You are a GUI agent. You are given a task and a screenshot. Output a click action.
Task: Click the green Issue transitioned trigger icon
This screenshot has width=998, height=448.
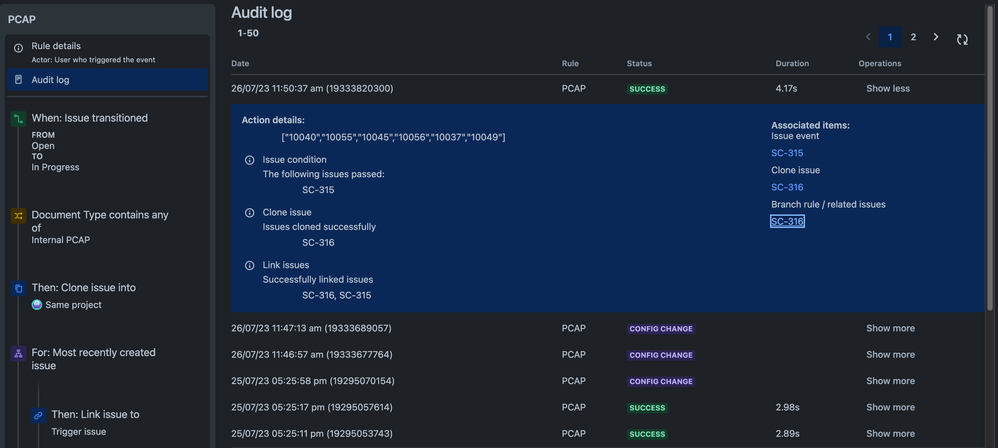pos(18,118)
